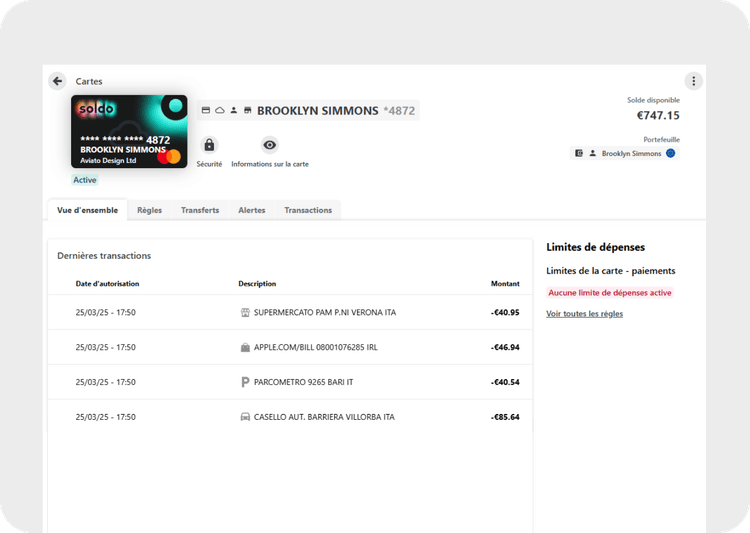Image resolution: width=750 pixels, height=533 pixels.
Task: Click the Sécurité label
Action: [x=209, y=164]
